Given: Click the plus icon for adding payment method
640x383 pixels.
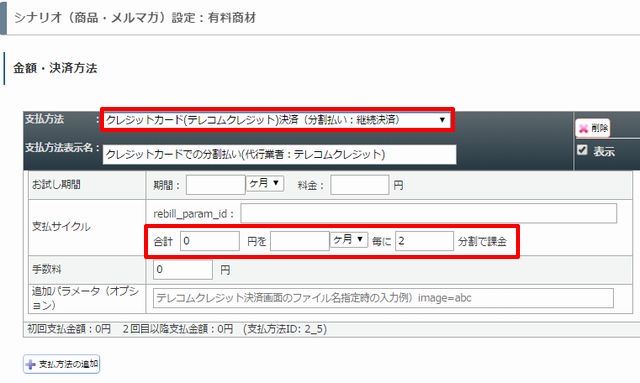Looking at the screenshot, I should click(x=31, y=364).
